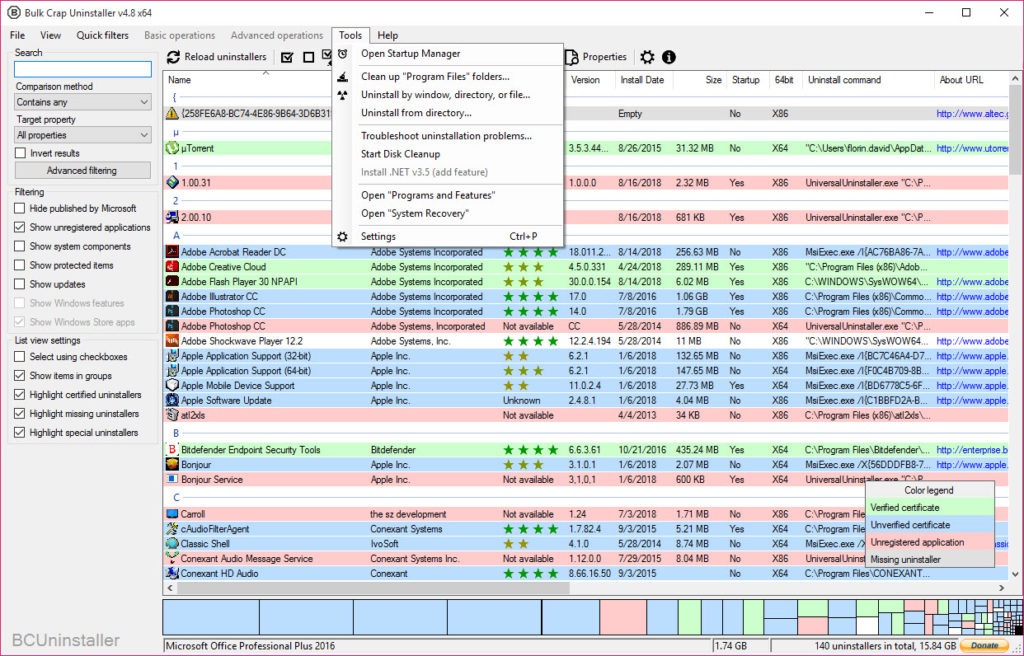Click the info circle toolbar icon
The image size is (1024, 656).
click(x=669, y=57)
